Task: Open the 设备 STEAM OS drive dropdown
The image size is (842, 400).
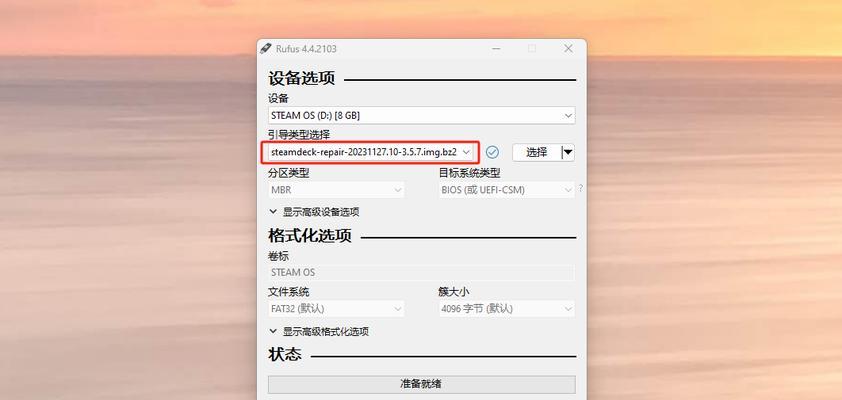Action: (x=422, y=115)
